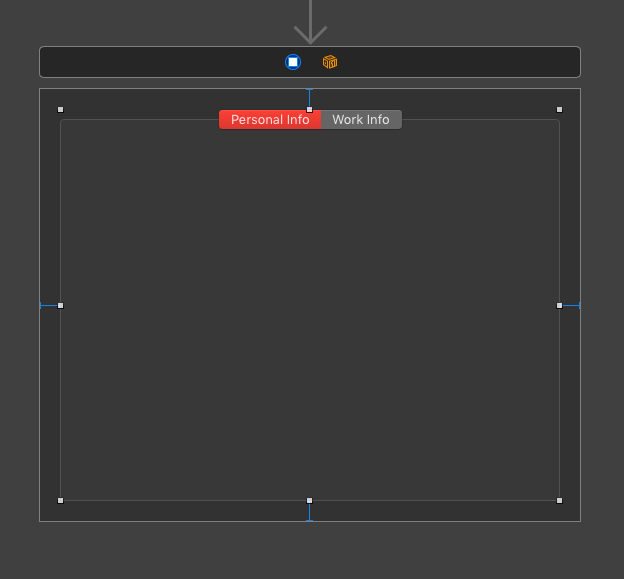
Task: Click the bottom-left corner resize handle
Action: [60, 501]
